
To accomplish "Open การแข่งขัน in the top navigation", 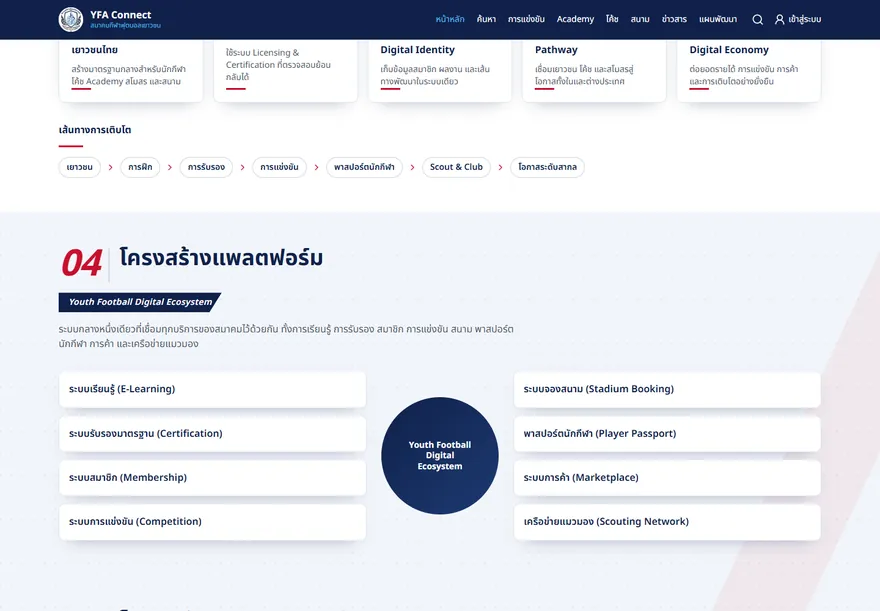I will [x=526, y=19].
